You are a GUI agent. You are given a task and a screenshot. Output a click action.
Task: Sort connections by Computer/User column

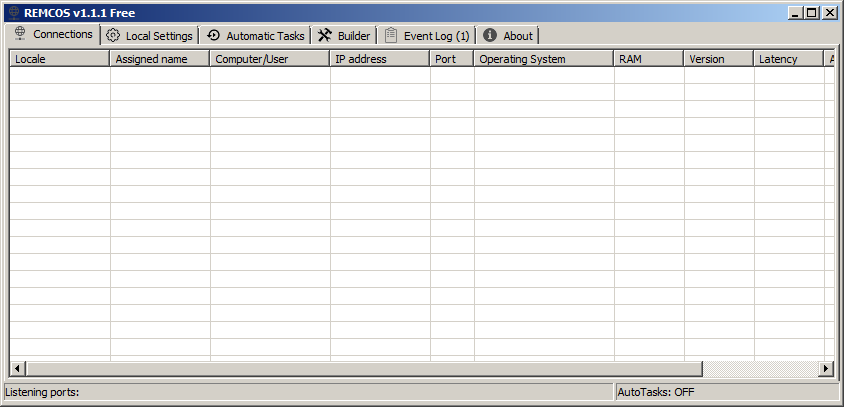269,59
